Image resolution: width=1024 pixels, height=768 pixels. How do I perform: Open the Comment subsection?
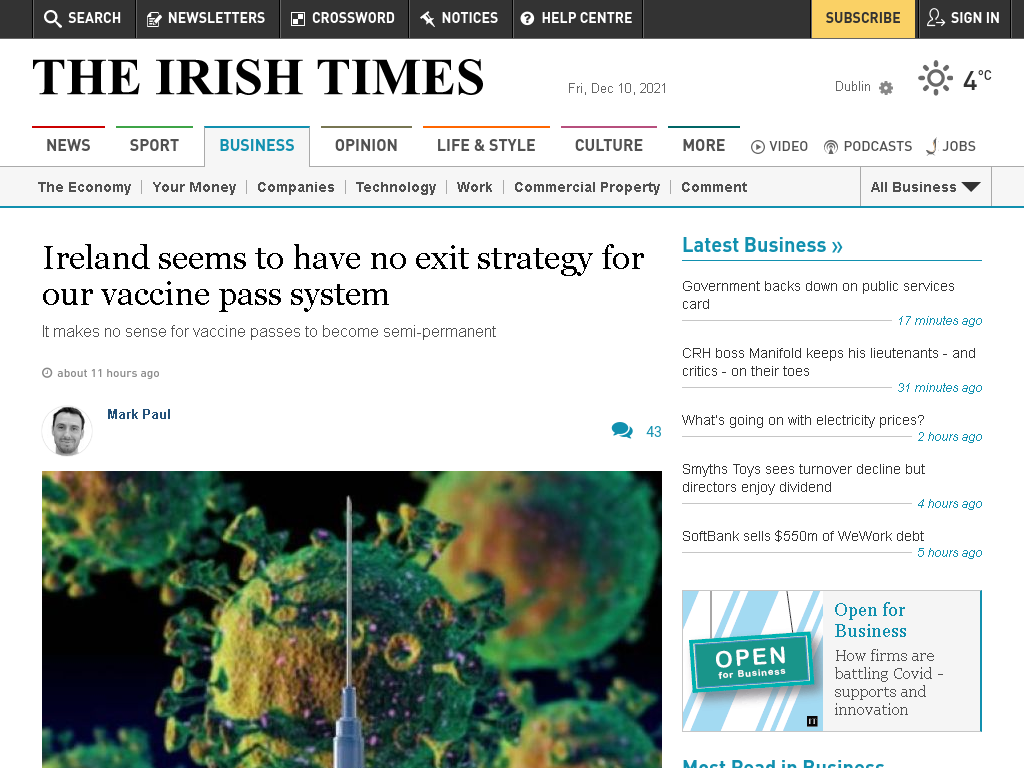[714, 187]
